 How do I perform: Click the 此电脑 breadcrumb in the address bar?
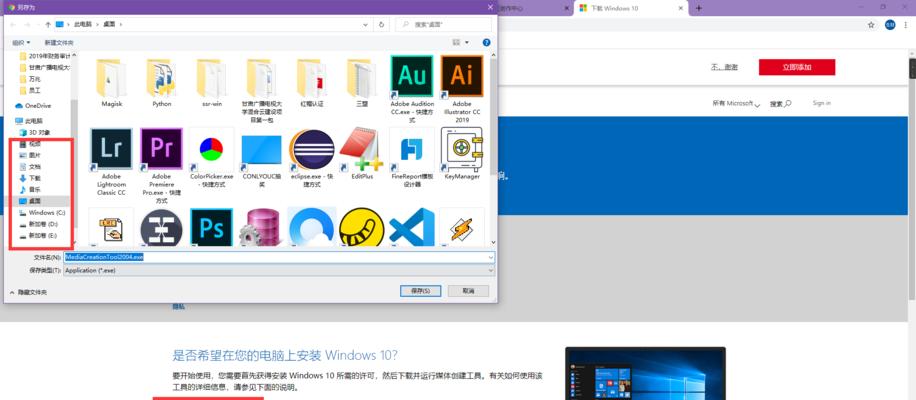tap(81, 25)
